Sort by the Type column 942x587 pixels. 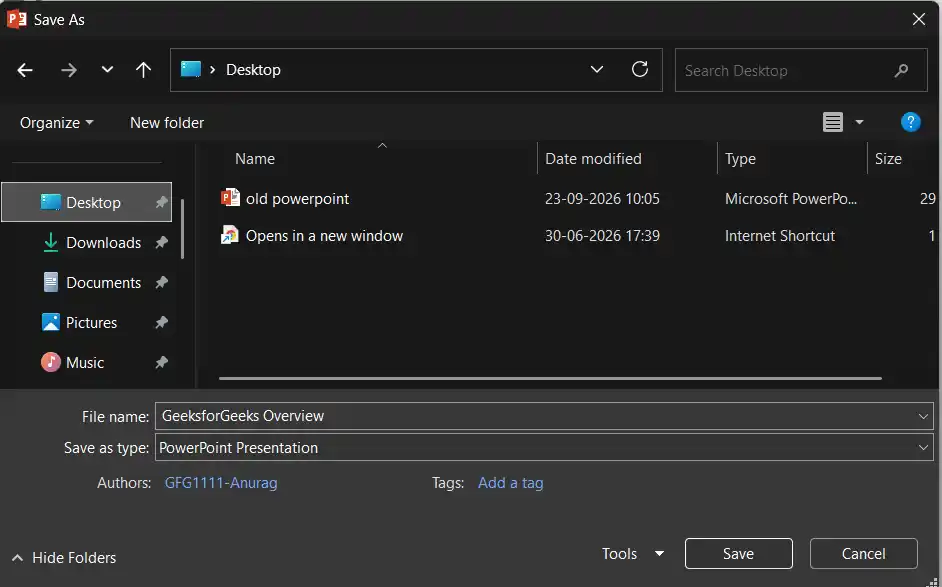pos(740,159)
